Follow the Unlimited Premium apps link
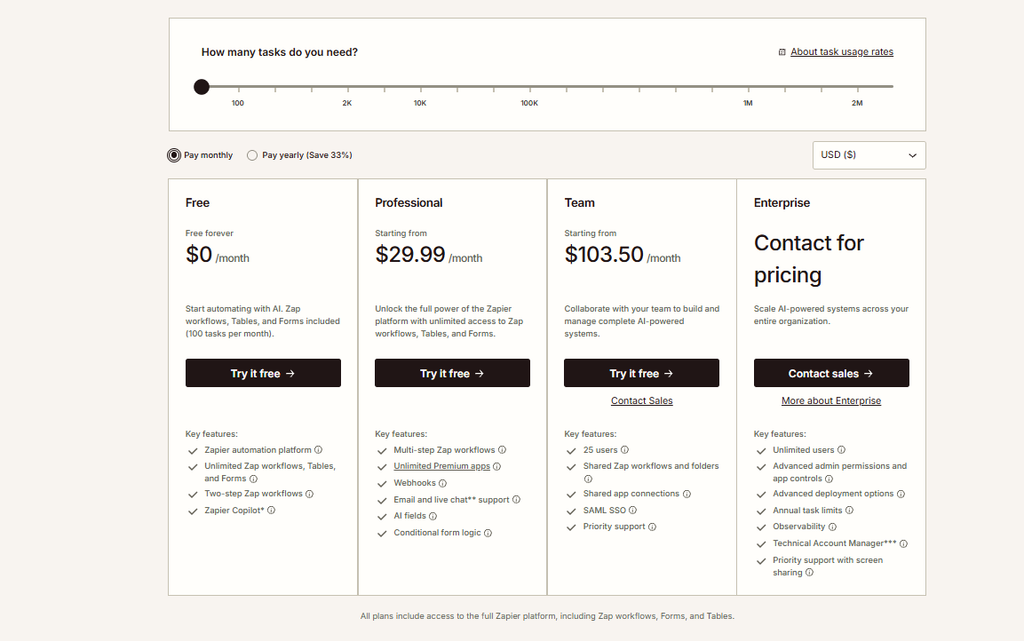This screenshot has width=1024, height=641. [441, 466]
